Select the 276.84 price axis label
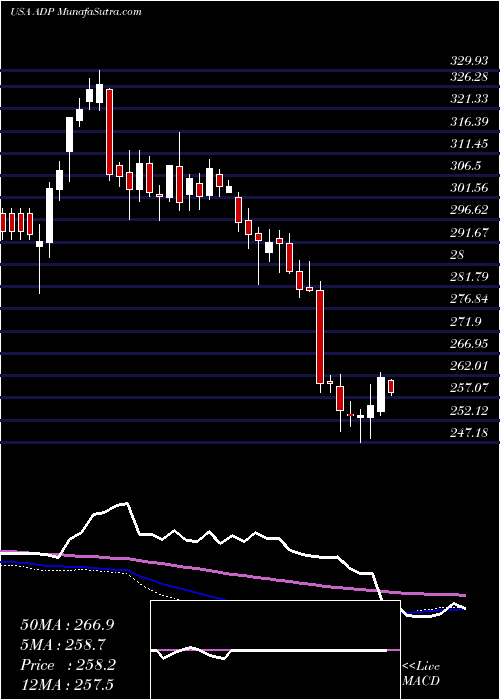Viewport: 500px width, 700px height. (x=469, y=299)
